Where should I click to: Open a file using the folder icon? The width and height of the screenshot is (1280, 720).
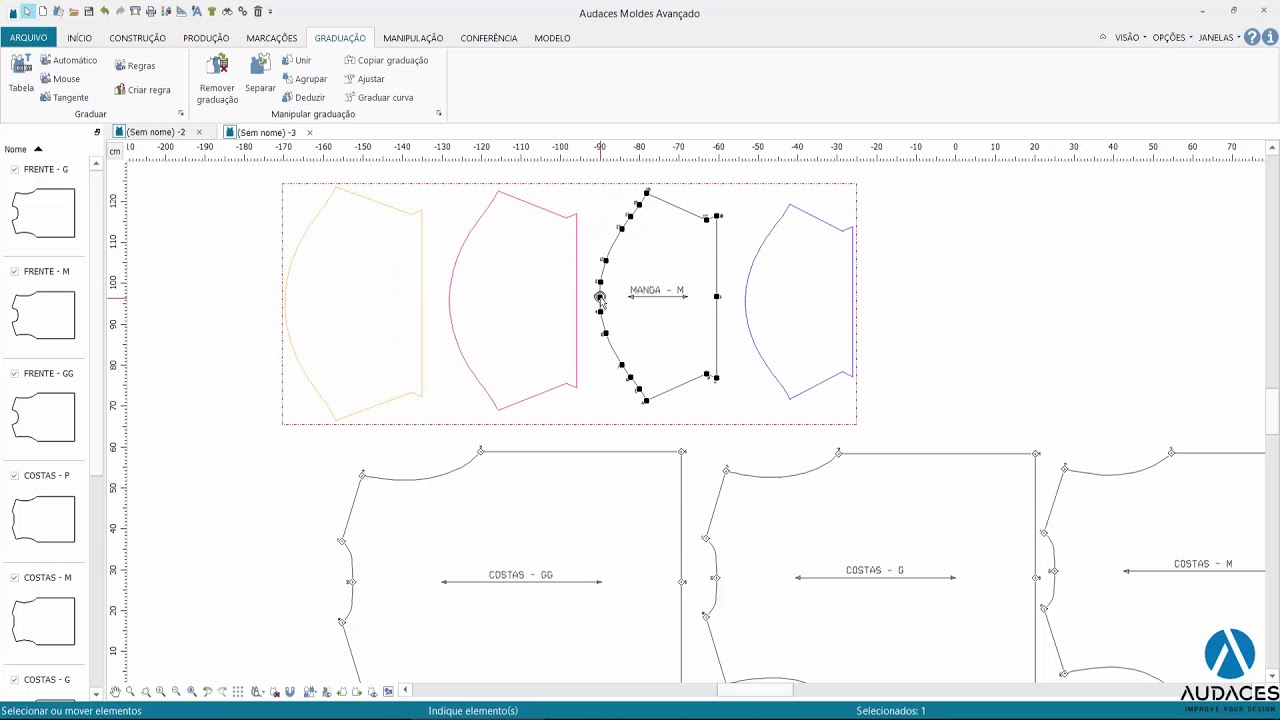point(74,12)
